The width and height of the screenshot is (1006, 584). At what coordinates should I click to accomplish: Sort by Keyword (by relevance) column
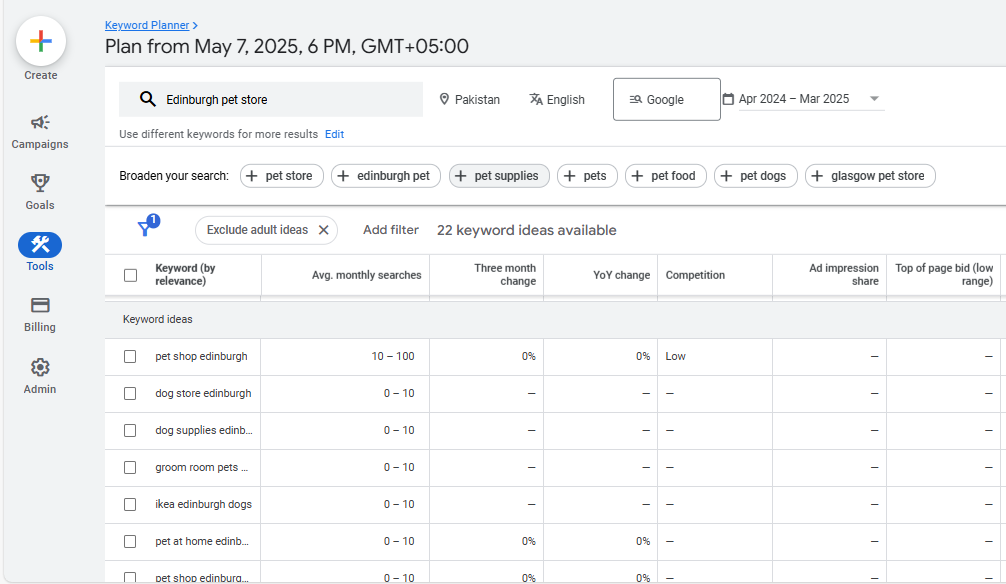185,275
